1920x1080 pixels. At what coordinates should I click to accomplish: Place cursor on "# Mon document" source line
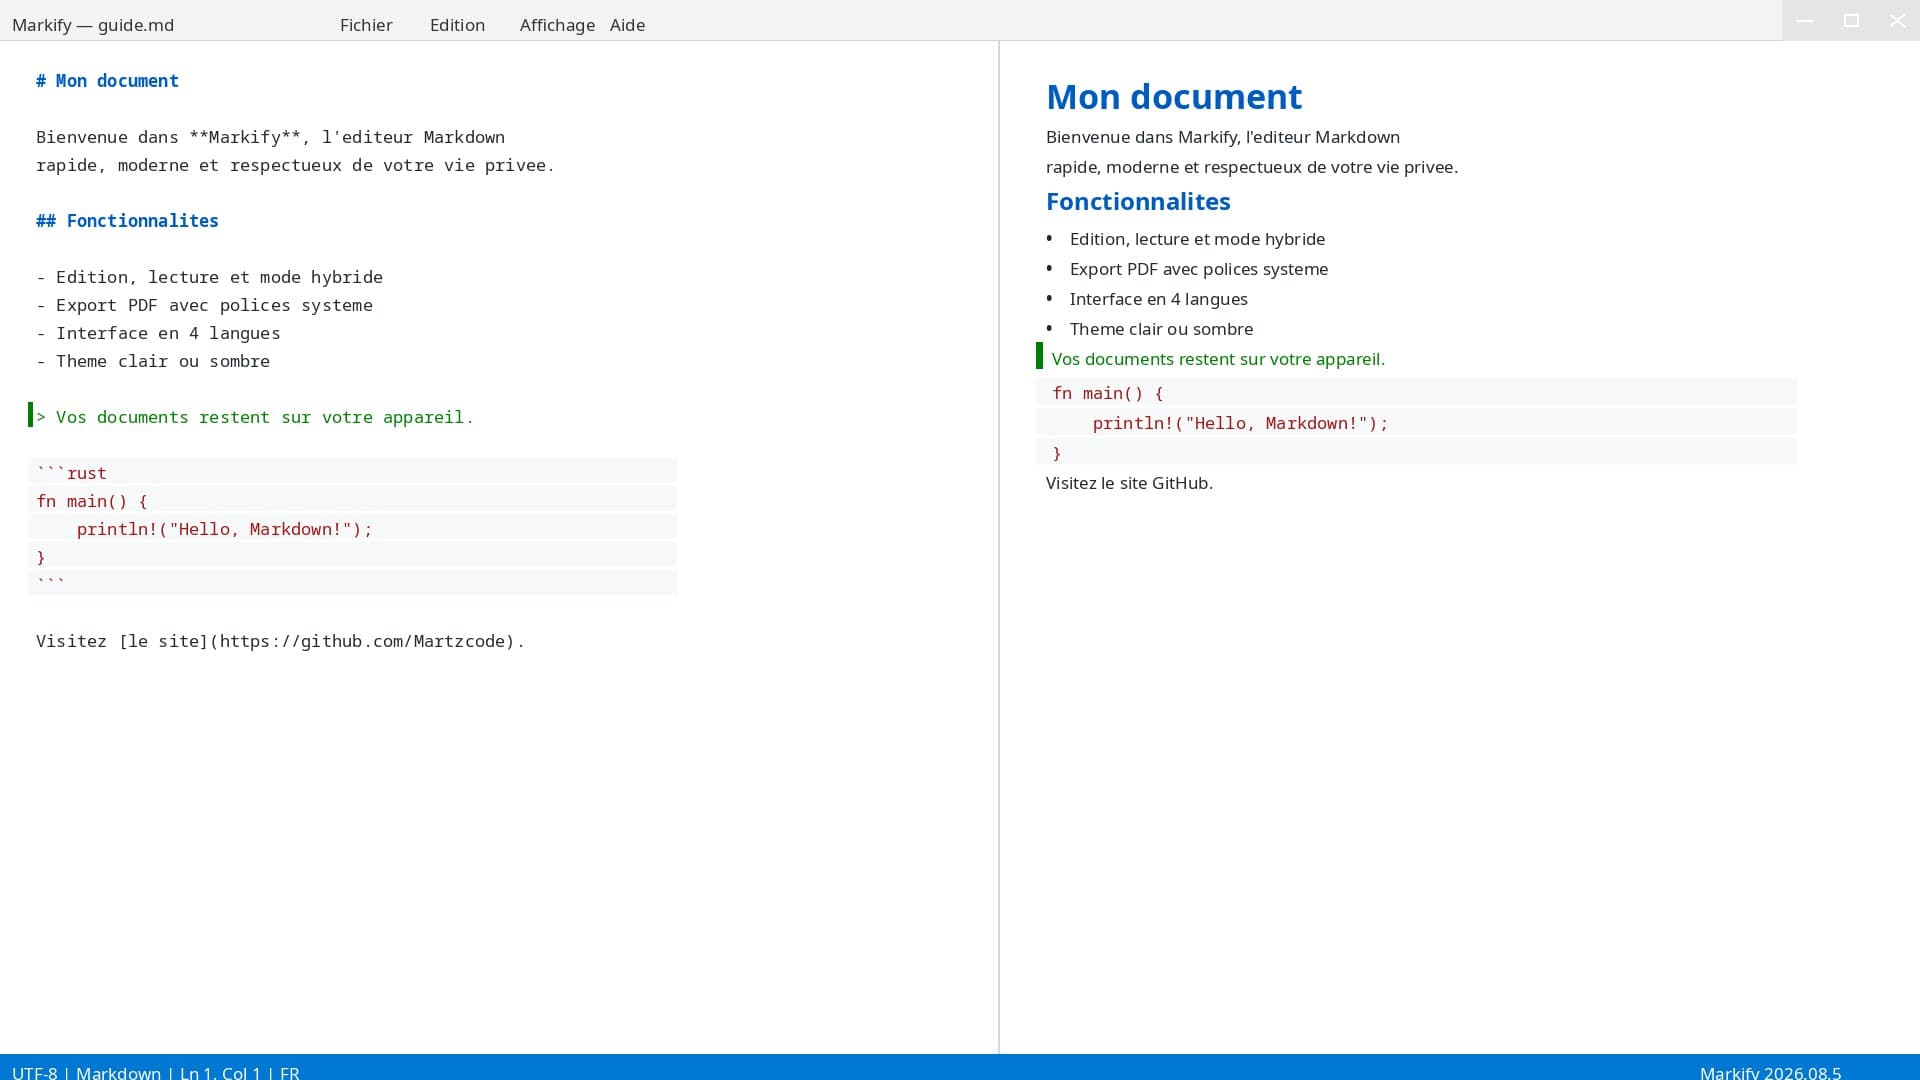point(107,81)
